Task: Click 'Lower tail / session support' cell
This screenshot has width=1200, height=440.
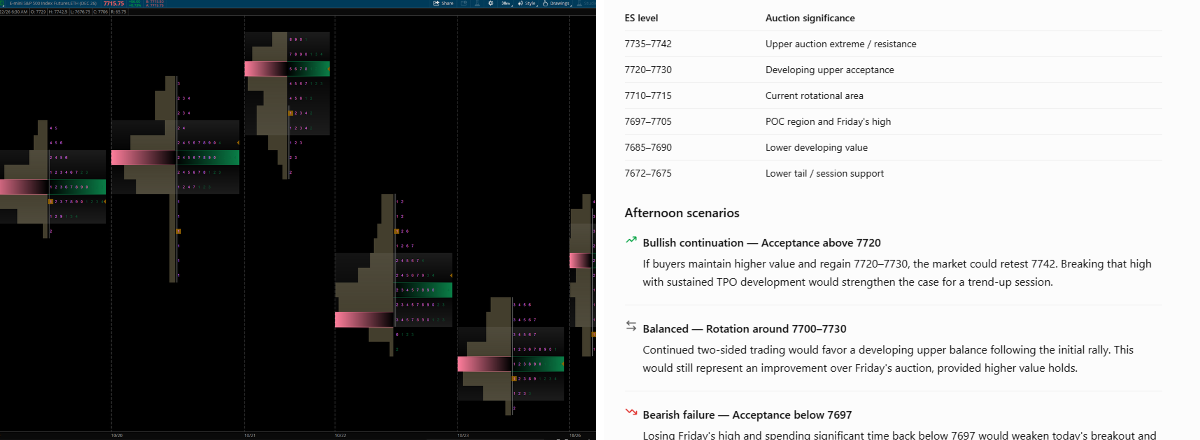Action: (825, 174)
